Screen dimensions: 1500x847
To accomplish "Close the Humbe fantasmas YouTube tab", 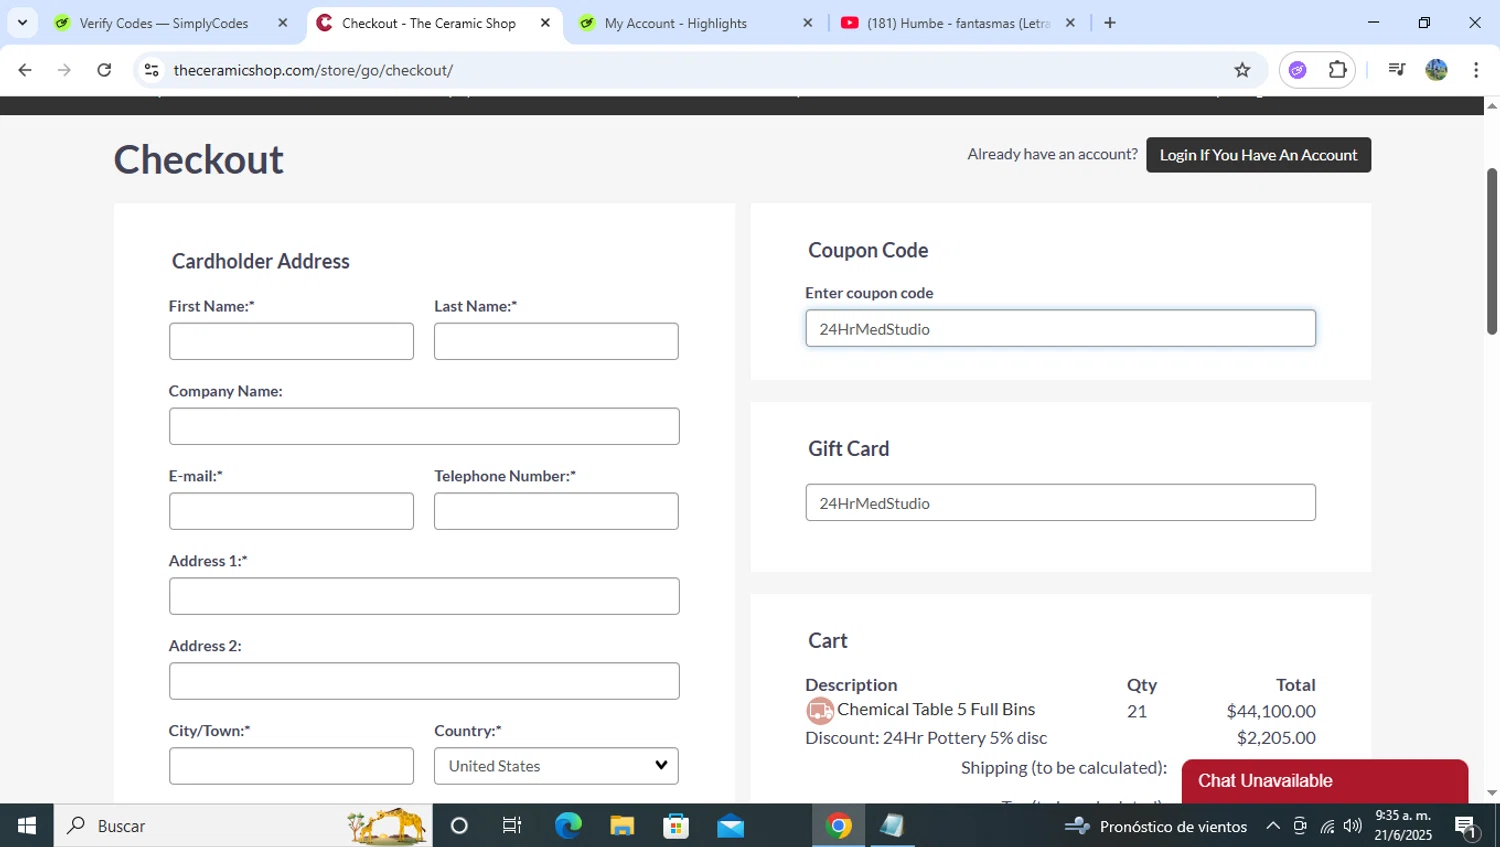I will click(x=1070, y=23).
